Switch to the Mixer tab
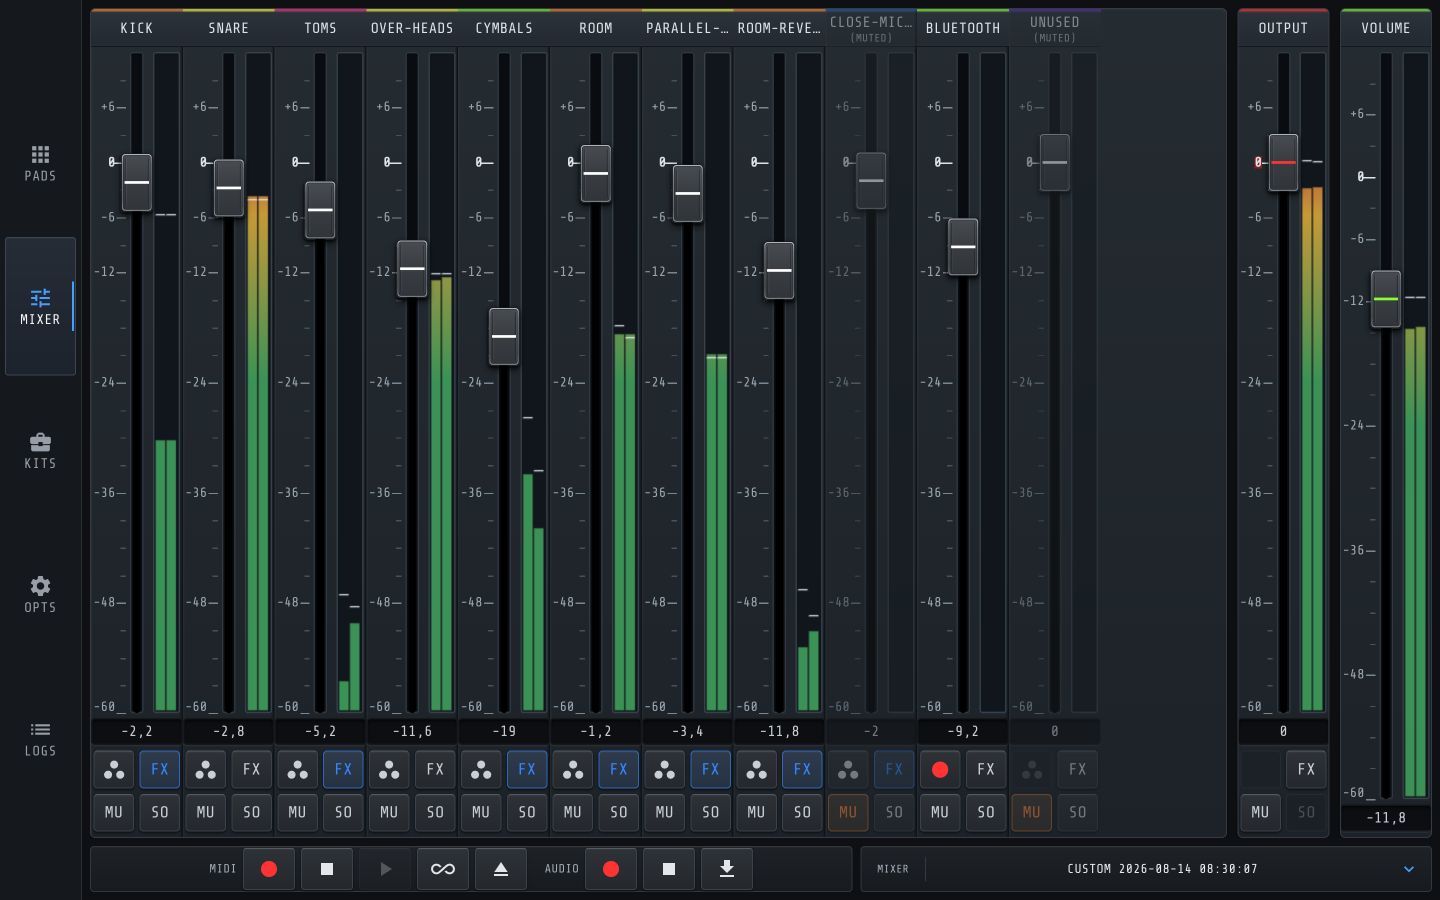 40,306
